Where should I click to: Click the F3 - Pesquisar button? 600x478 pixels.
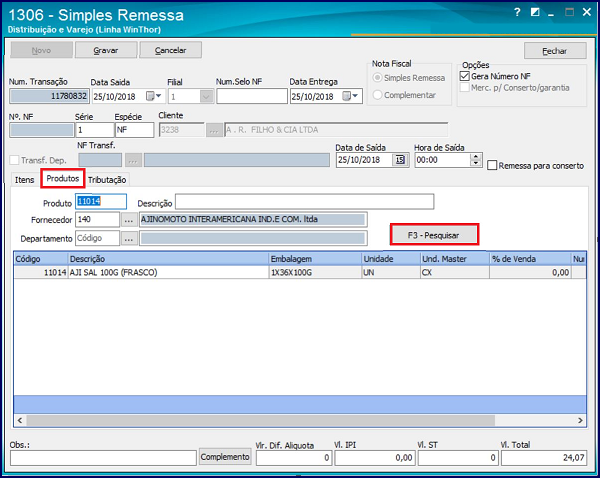point(434,235)
